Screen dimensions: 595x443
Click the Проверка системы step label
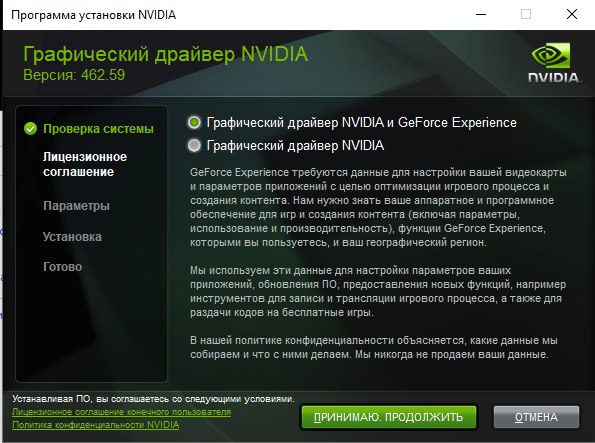point(98,129)
